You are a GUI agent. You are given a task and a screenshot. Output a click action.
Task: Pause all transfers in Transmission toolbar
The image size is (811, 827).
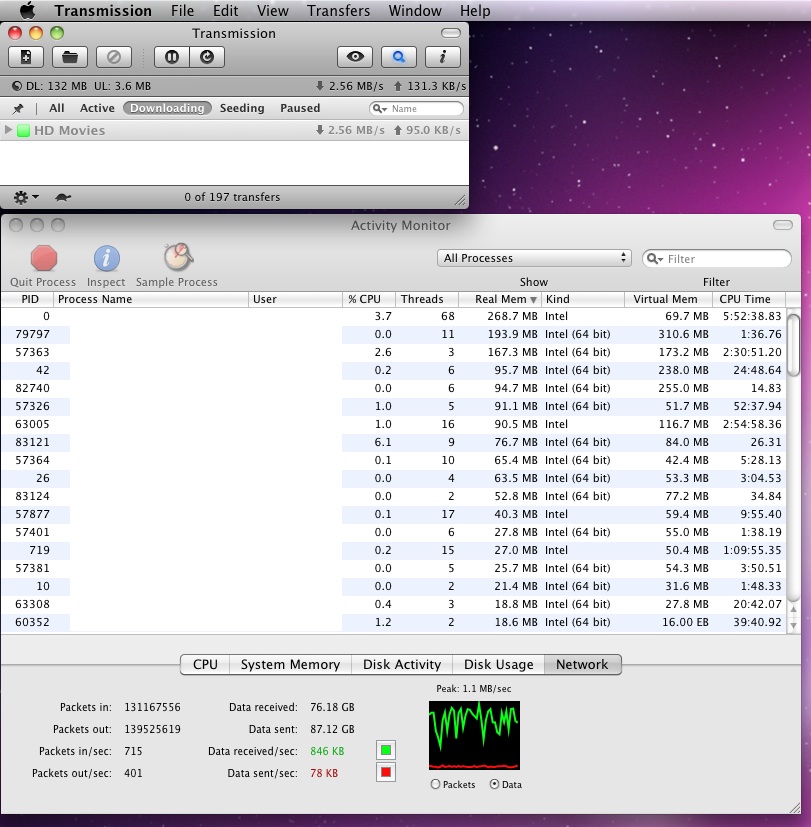[172, 57]
